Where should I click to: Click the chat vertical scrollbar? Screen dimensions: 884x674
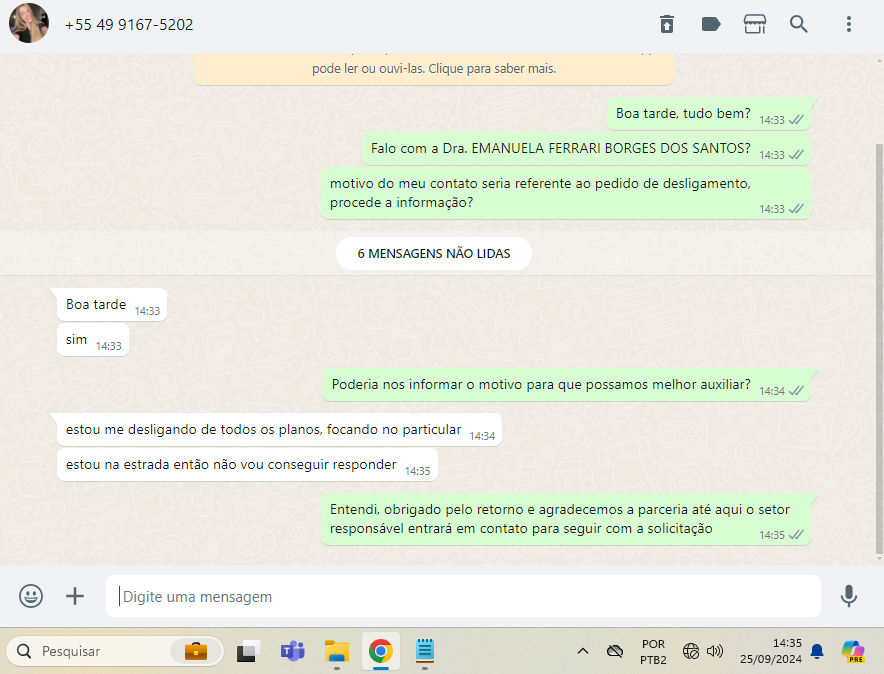(x=879, y=349)
